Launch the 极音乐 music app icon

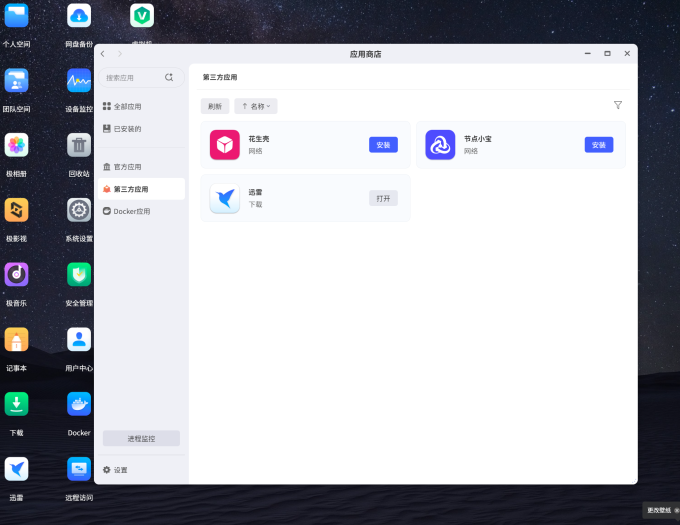[16, 275]
